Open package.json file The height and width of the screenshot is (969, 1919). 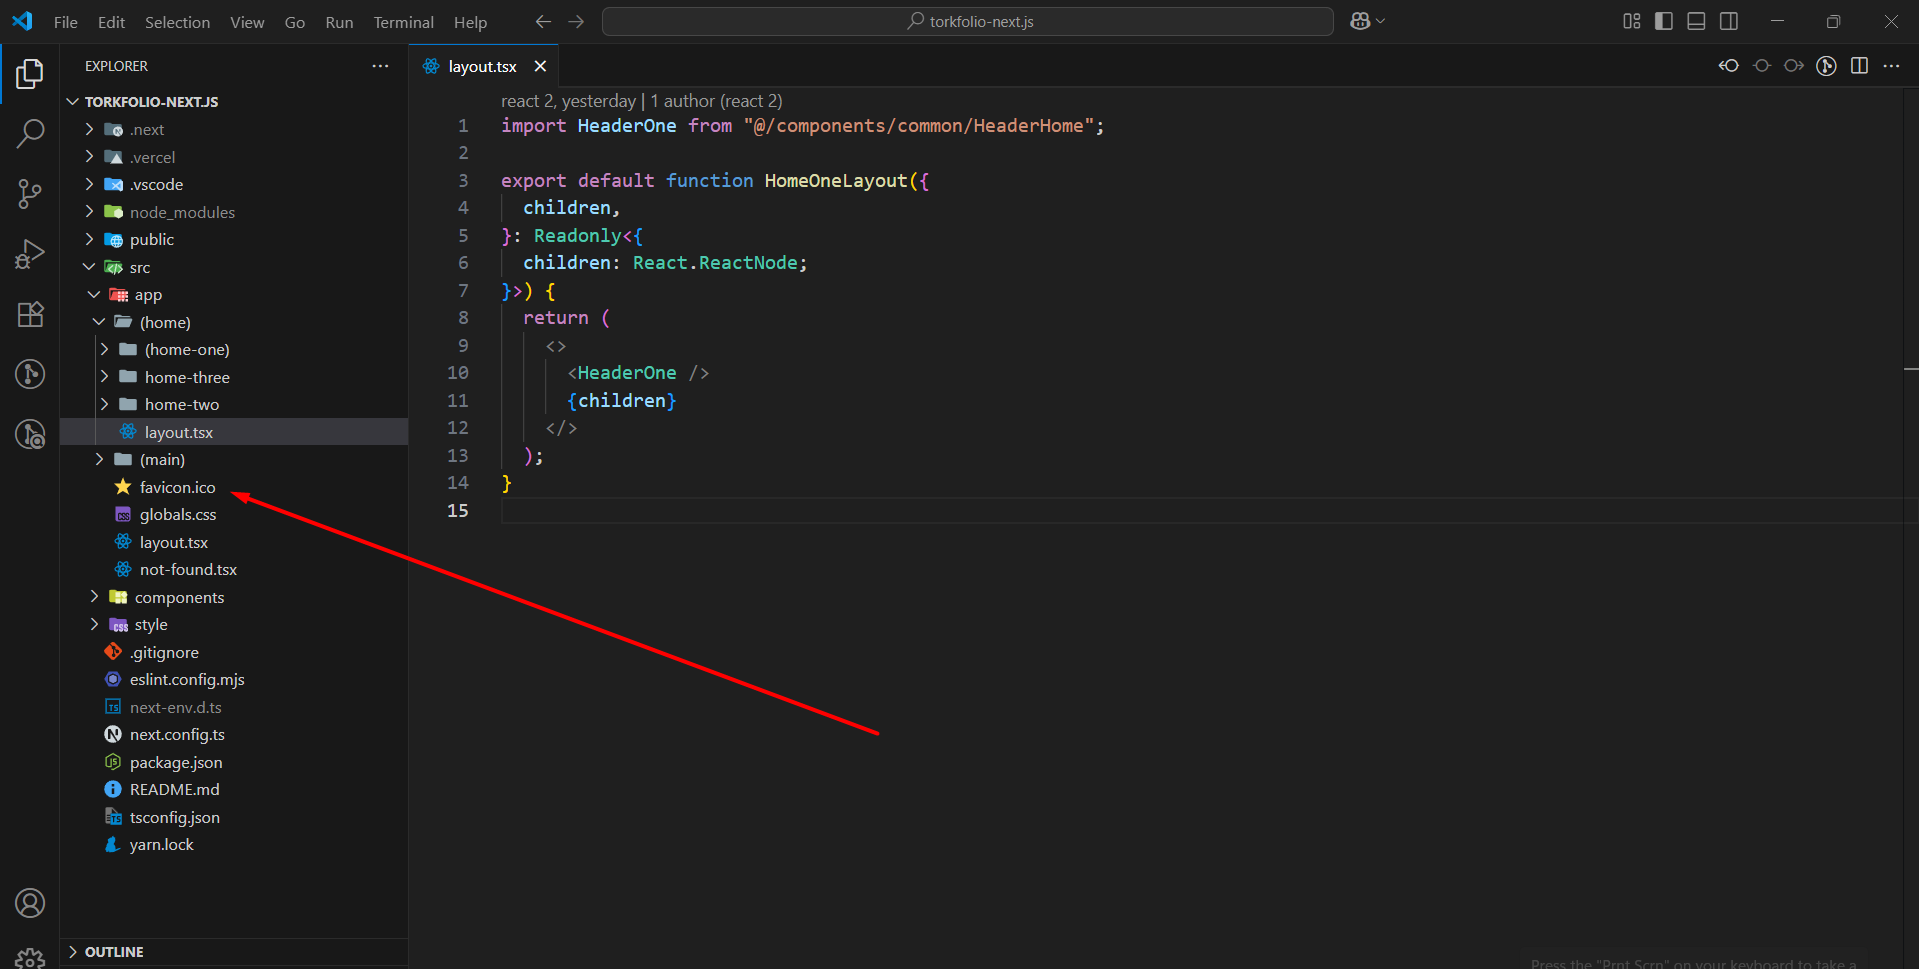(234, 762)
